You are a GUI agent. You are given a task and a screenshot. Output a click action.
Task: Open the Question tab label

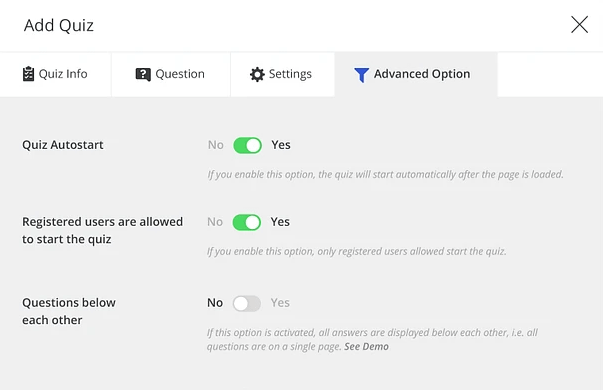coord(180,74)
